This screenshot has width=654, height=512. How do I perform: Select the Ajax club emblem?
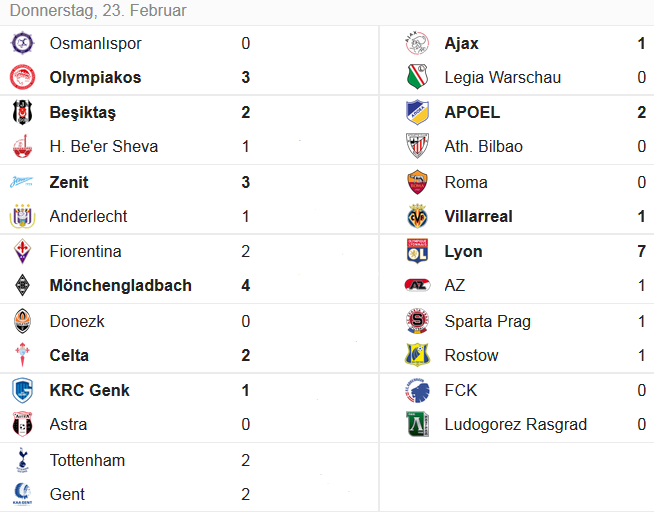(417, 43)
